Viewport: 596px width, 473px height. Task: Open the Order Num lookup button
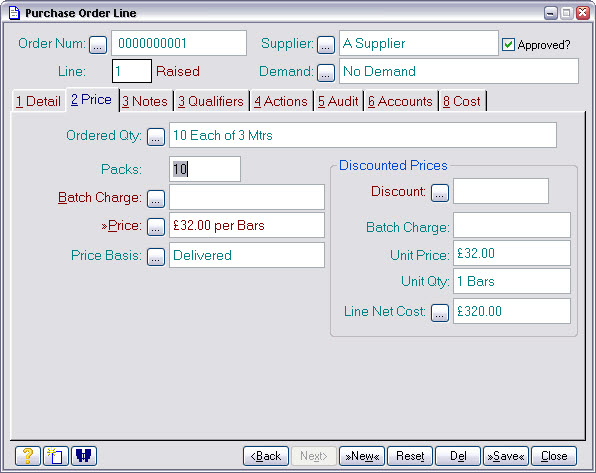pos(98,45)
